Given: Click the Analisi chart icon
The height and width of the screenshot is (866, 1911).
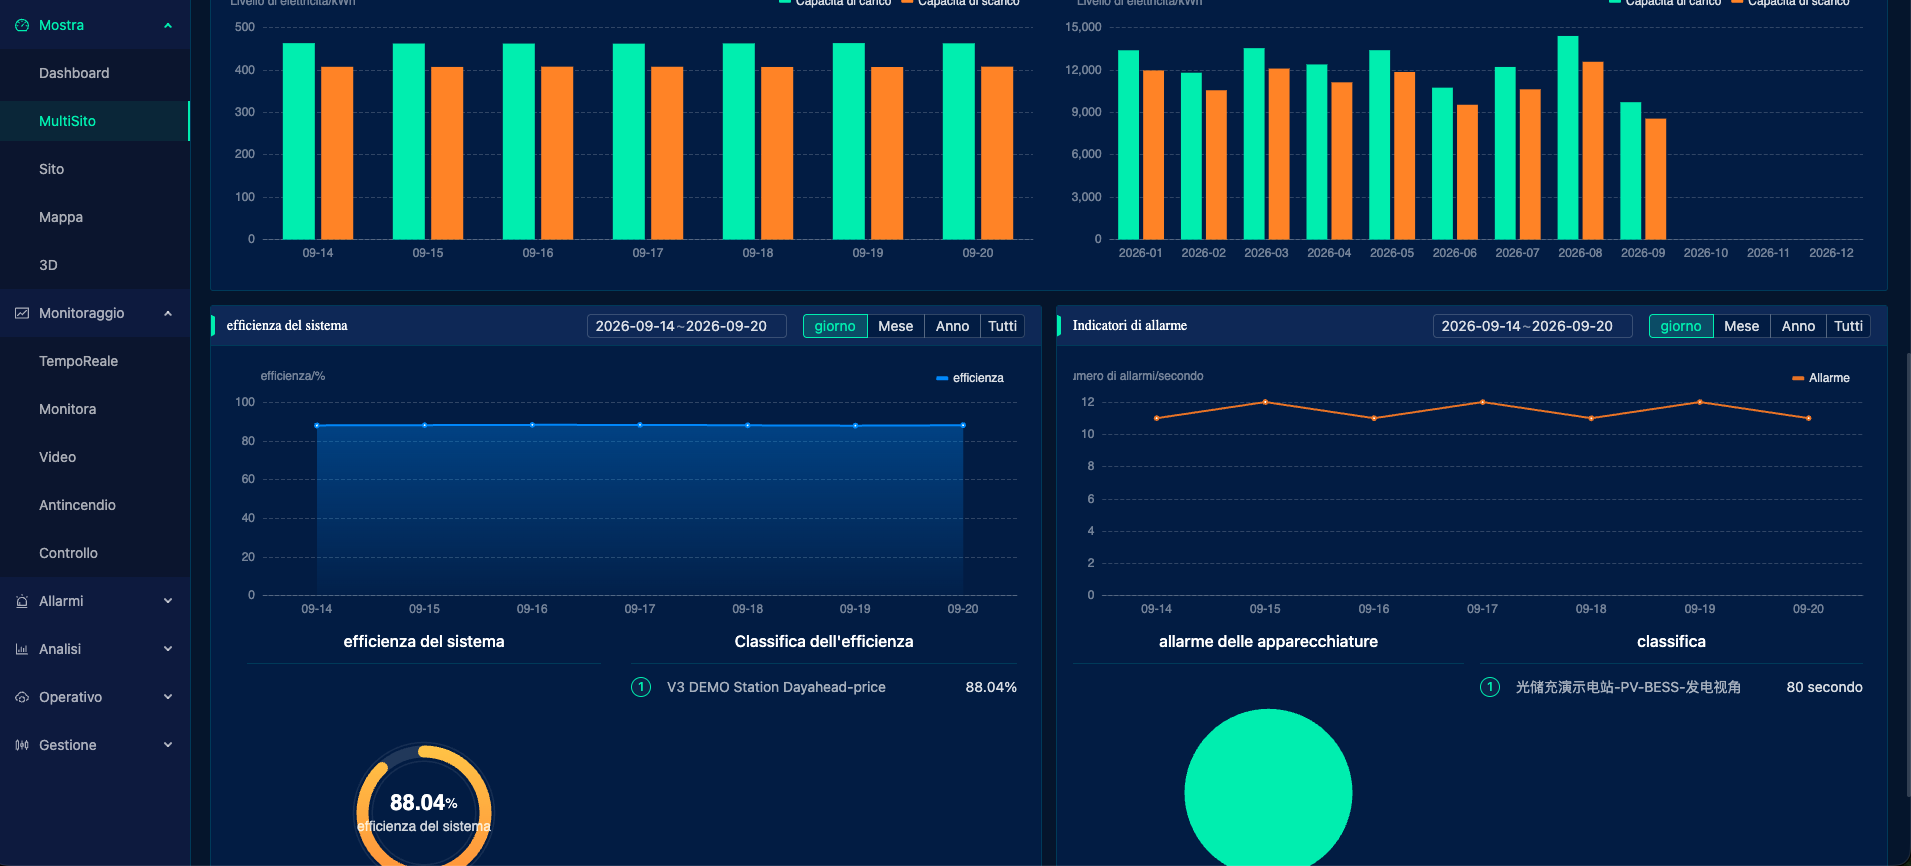Looking at the screenshot, I should pos(22,649).
